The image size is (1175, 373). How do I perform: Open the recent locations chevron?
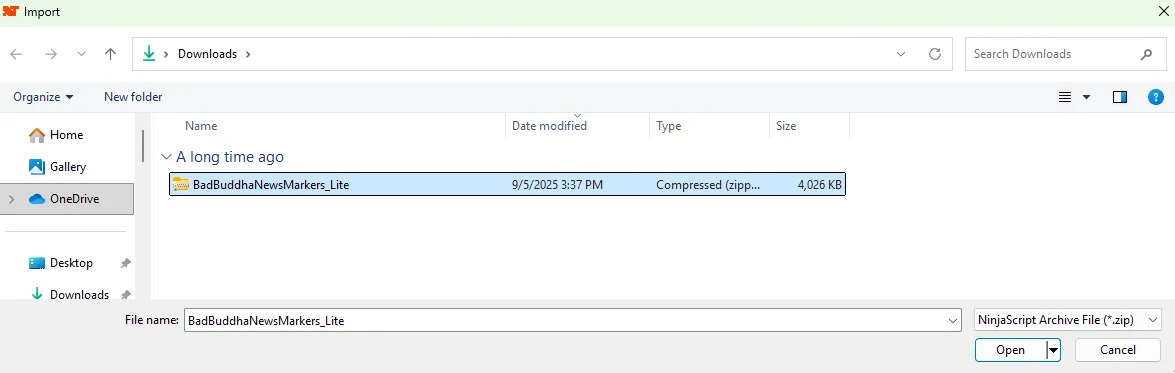81,54
